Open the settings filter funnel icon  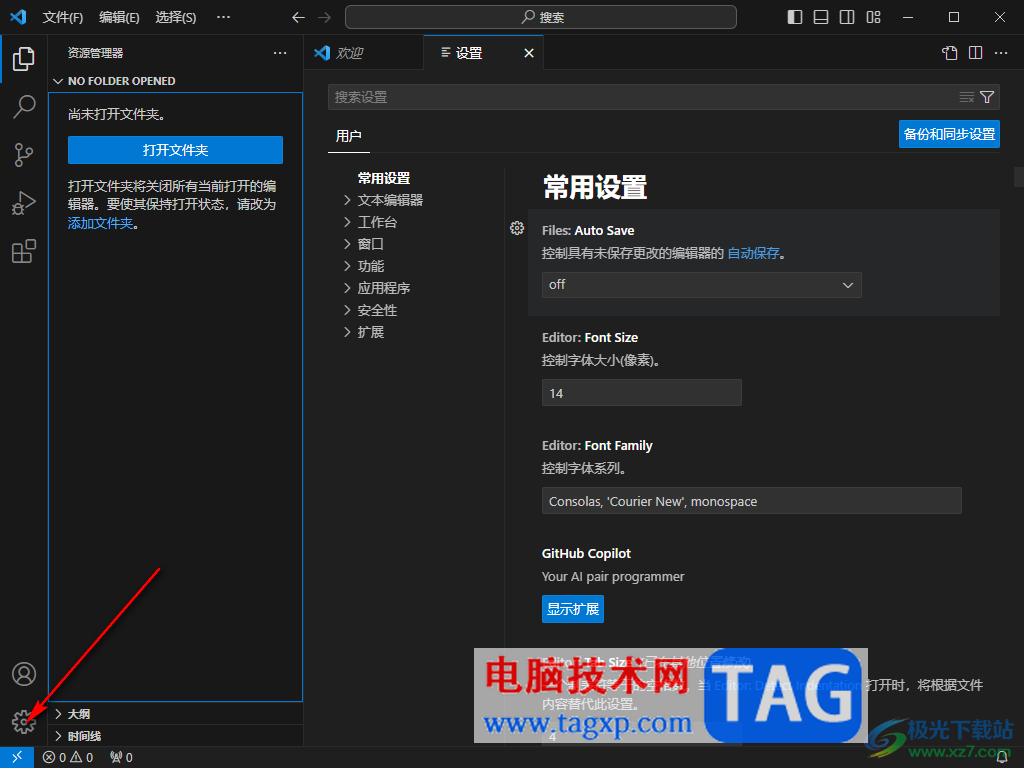tap(987, 97)
